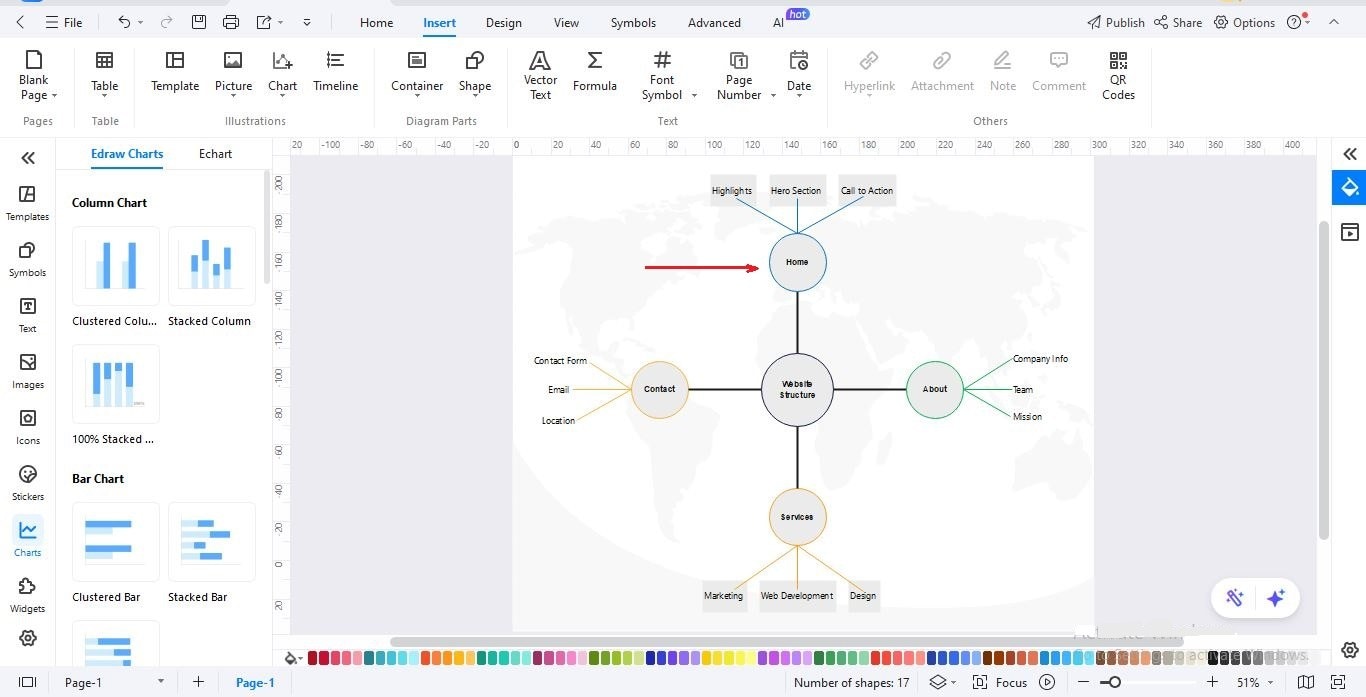
Task: Open the Chart tool in ribbon
Action: click(x=282, y=75)
